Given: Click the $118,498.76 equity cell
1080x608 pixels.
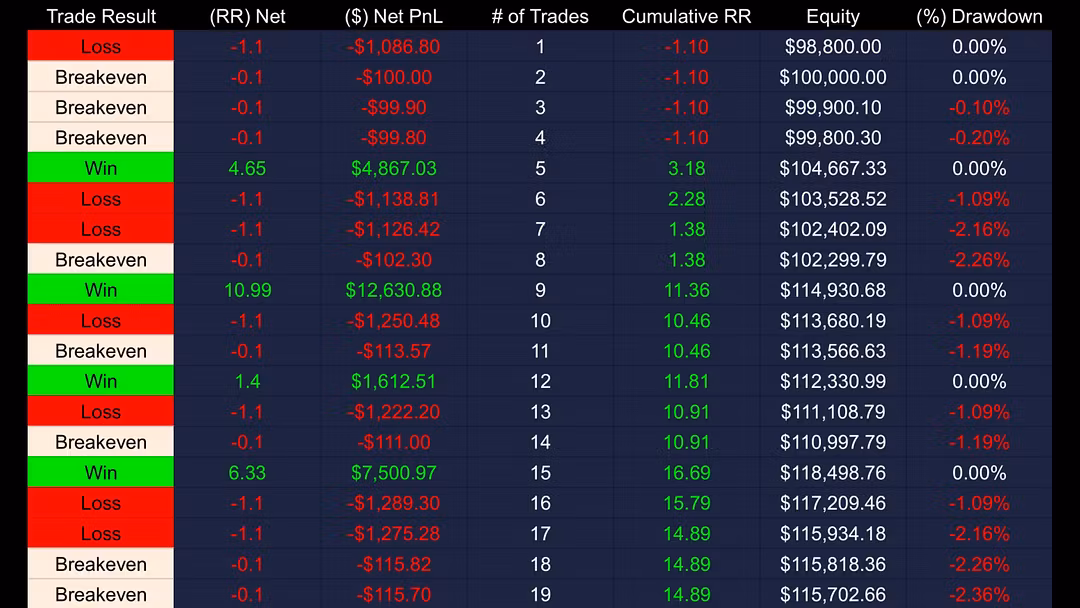Looking at the screenshot, I should (833, 472).
